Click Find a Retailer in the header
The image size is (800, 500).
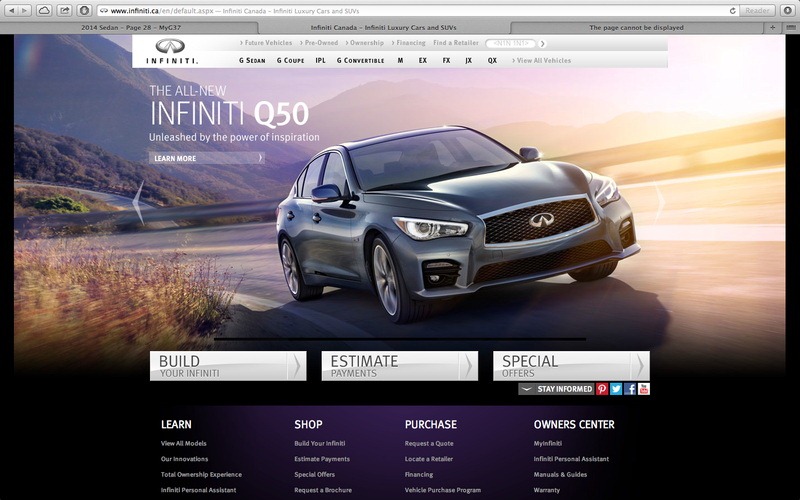(456, 43)
